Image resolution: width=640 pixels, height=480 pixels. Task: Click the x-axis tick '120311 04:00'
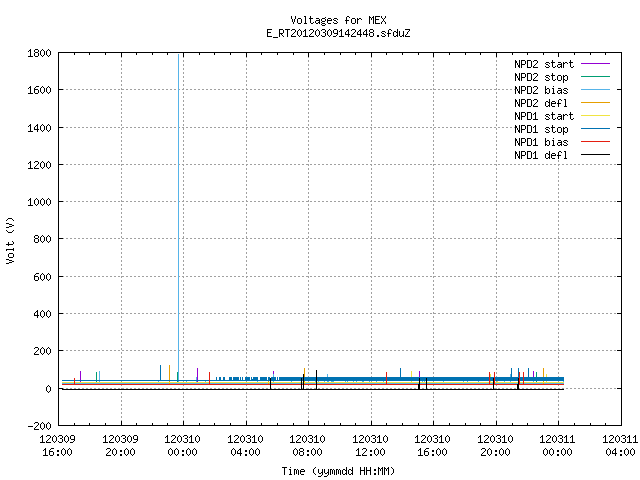click(620, 446)
